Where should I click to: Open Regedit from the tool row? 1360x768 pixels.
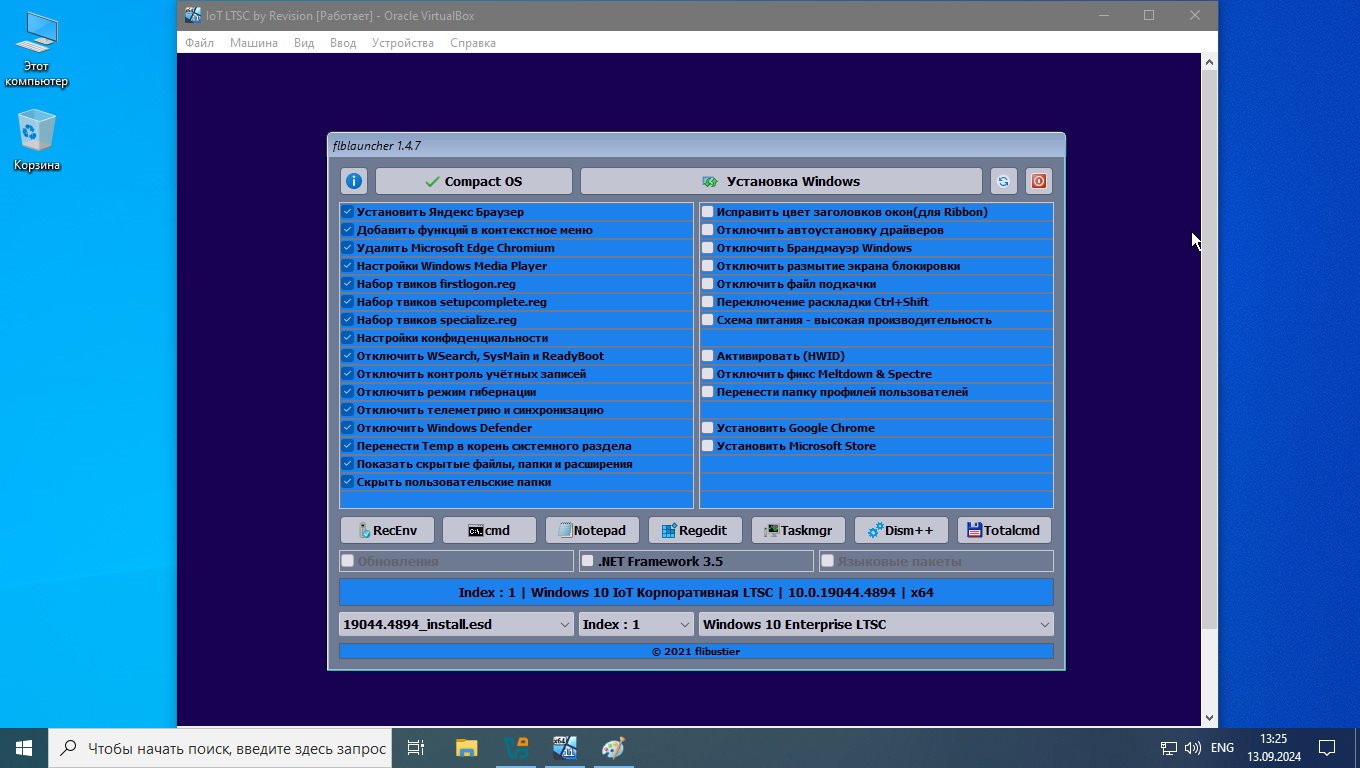pos(694,530)
